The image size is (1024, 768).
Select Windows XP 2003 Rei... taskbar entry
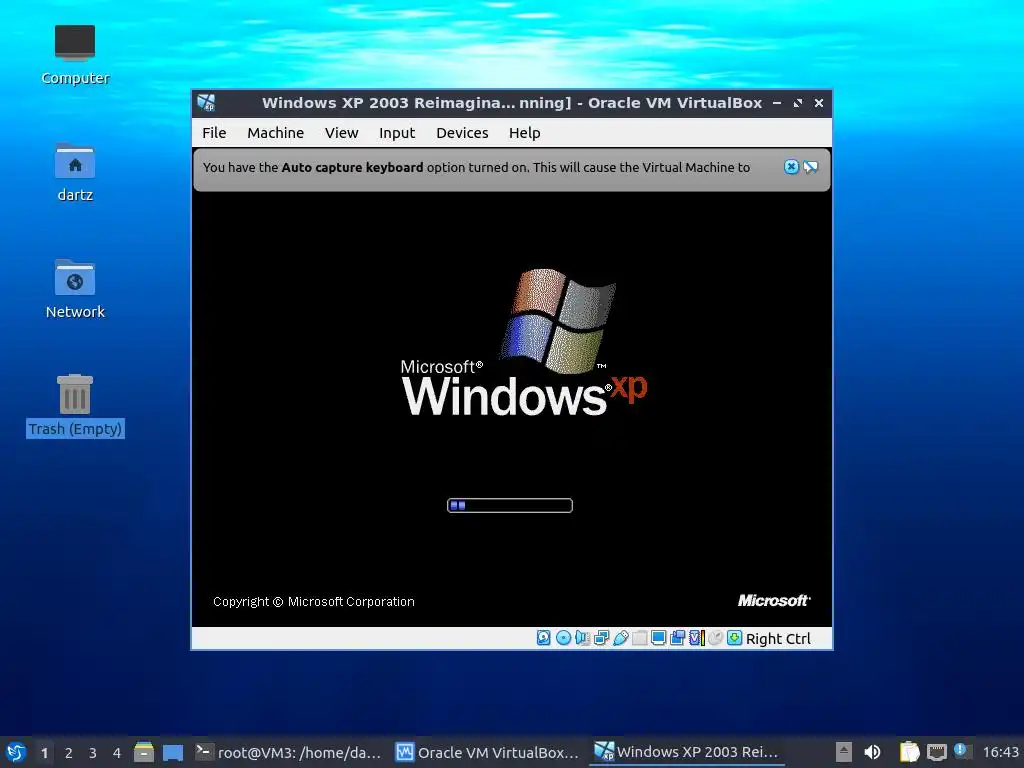[687, 752]
